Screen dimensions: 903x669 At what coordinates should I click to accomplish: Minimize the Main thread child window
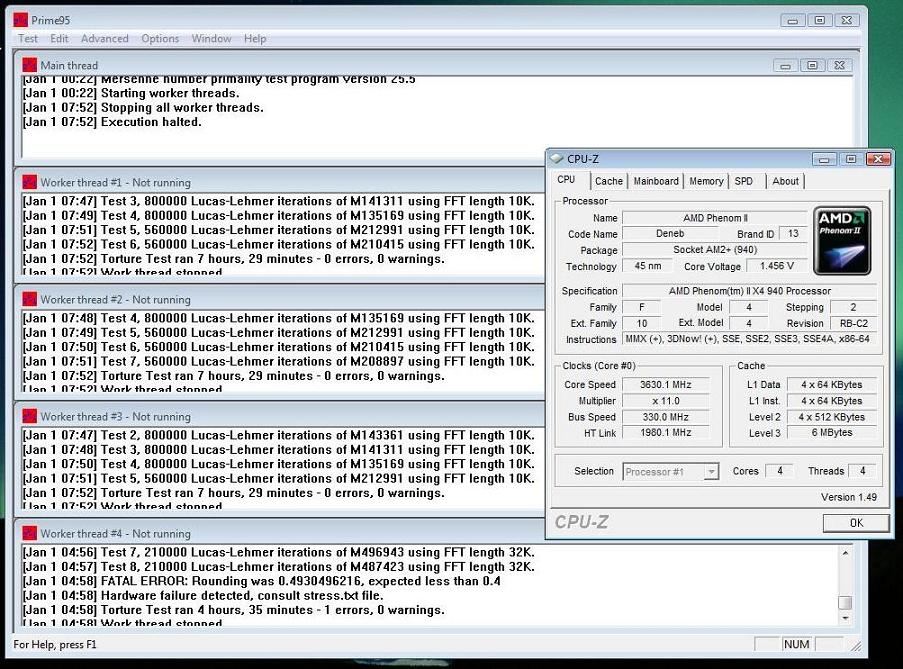tap(785, 66)
